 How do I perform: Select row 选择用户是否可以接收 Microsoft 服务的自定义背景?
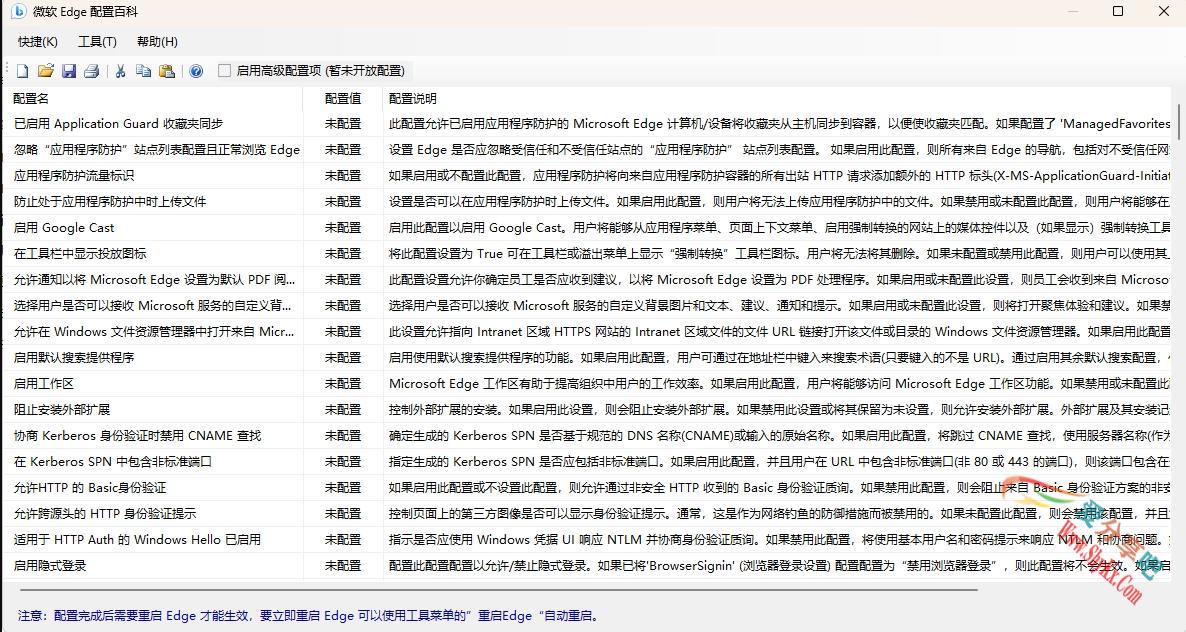pyautogui.click(x=587, y=305)
